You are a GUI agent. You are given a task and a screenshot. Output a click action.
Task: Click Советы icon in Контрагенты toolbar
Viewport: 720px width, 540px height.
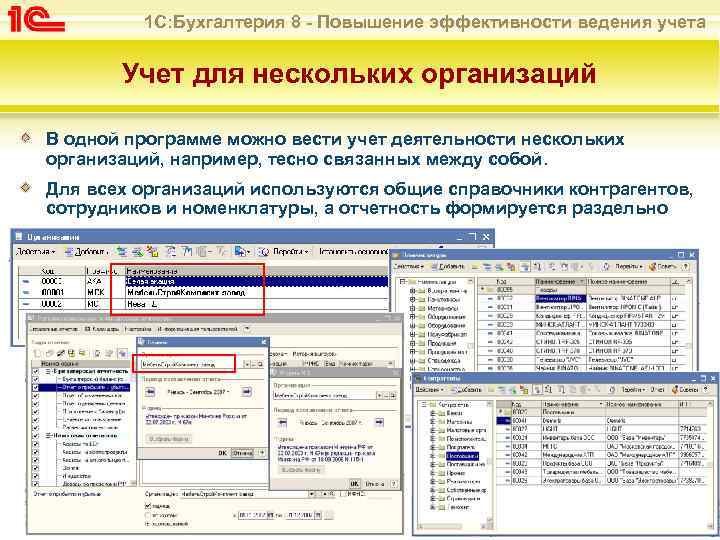coord(686,389)
